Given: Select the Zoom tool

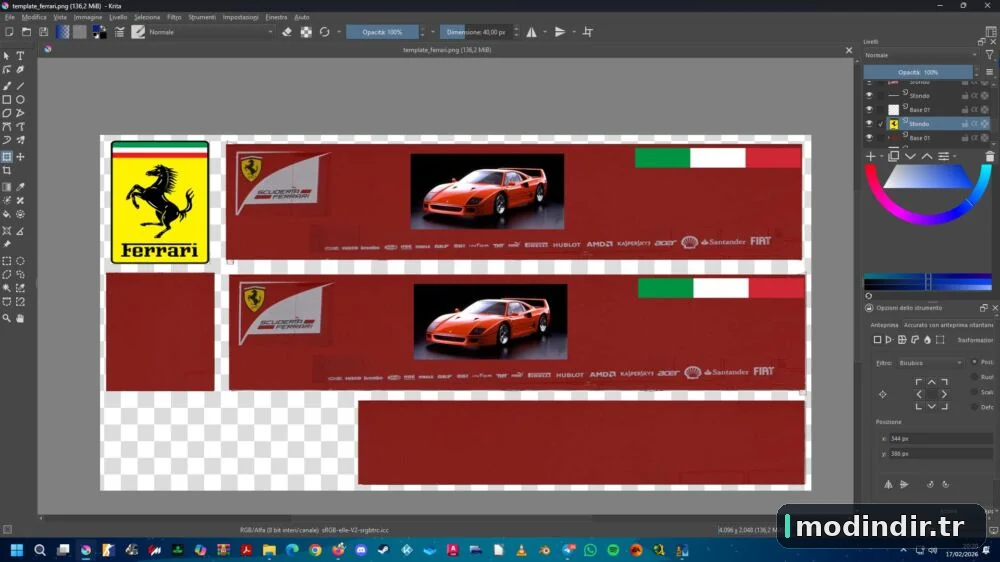Looking at the screenshot, I should pos(7,318).
